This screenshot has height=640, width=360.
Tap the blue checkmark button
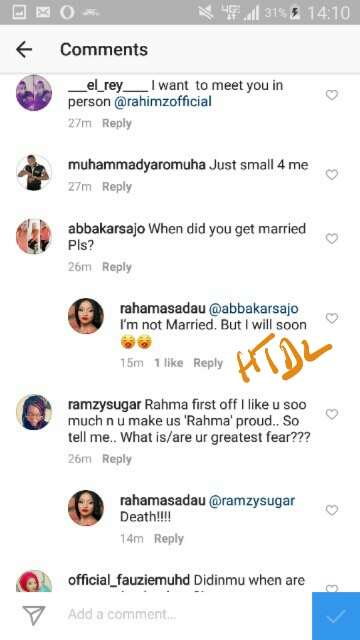tap(336, 616)
